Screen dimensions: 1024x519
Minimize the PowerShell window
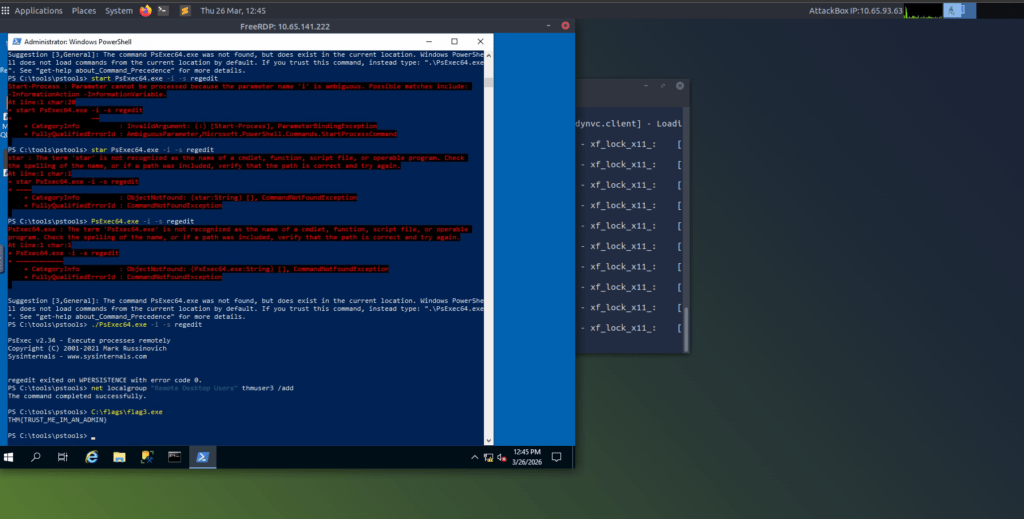[x=428, y=41]
